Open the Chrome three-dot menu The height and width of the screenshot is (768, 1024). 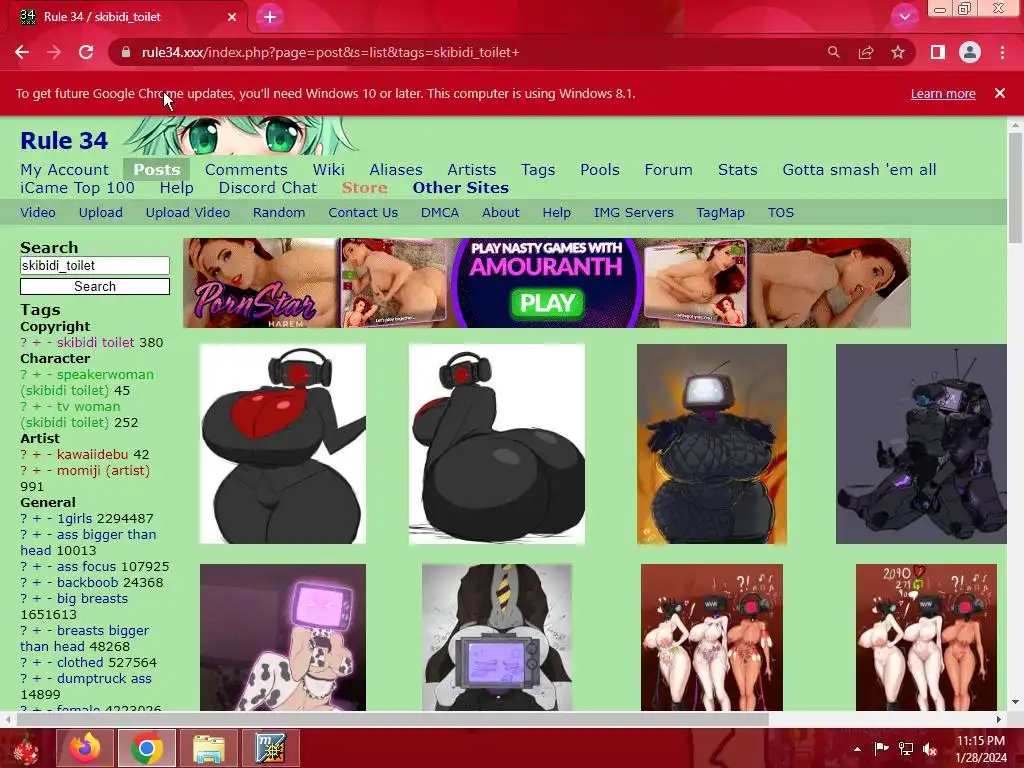coord(1002,52)
